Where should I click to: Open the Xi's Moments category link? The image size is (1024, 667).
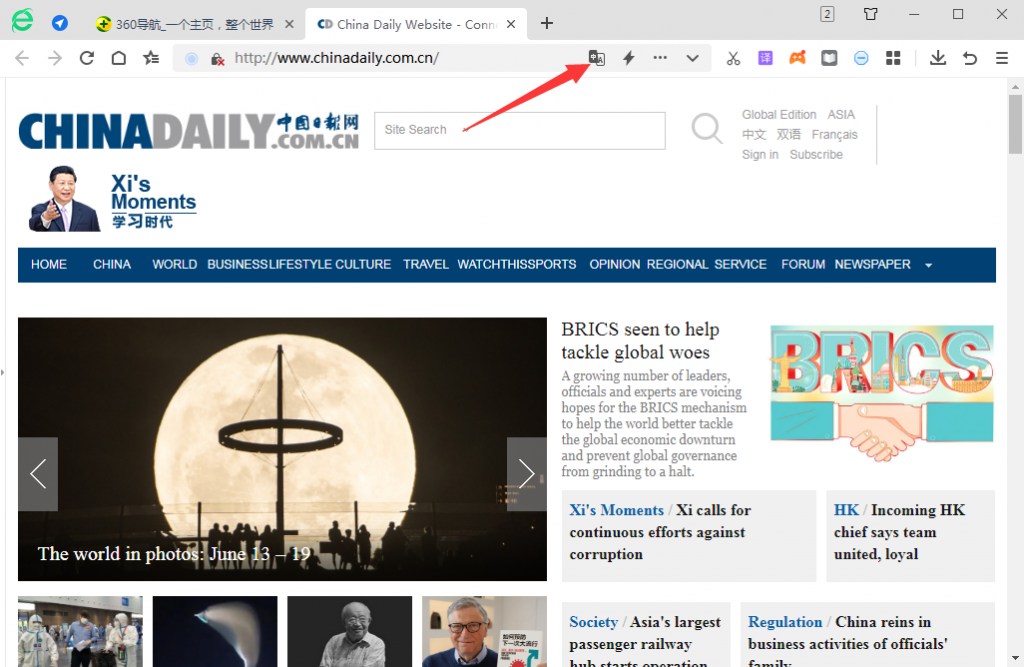click(616, 510)
